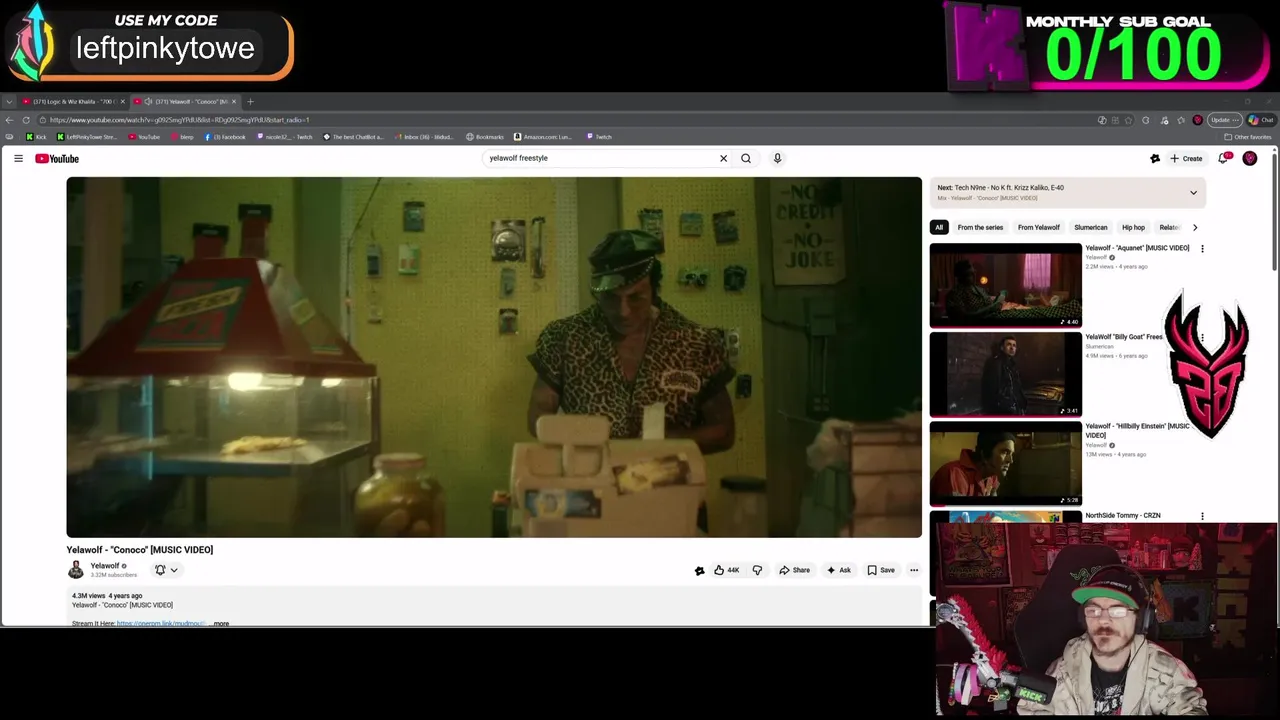Open the Kick bookmark
Screen dimensions: 1280x720
click(x=36, y=137)
